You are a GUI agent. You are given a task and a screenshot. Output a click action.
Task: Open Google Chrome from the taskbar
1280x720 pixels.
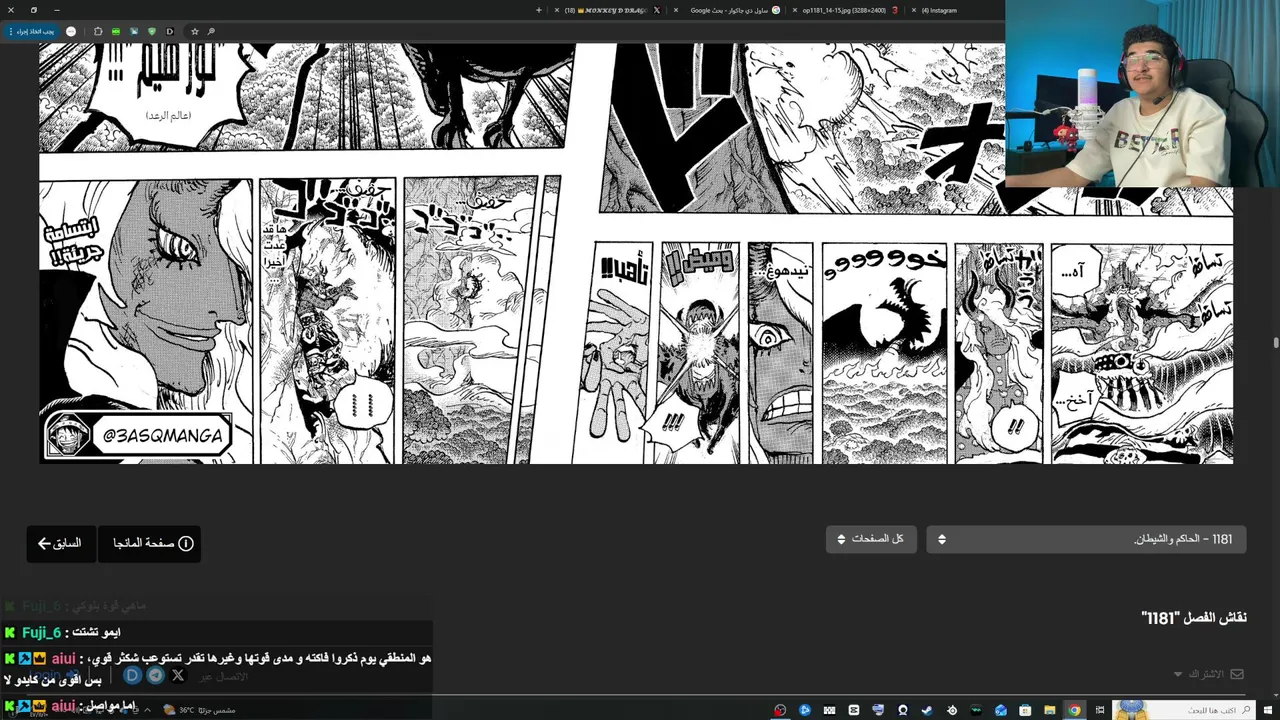click(1073, 710)
